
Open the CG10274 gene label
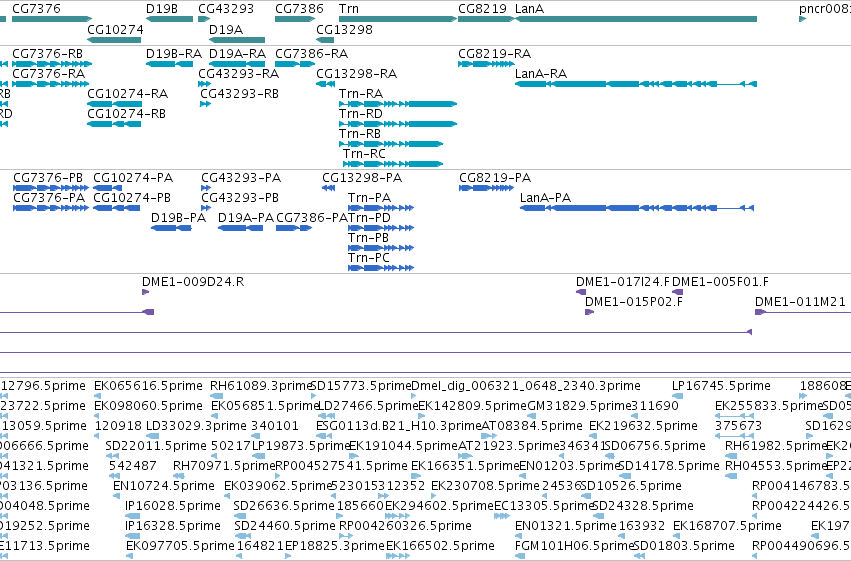coord(115,29)
